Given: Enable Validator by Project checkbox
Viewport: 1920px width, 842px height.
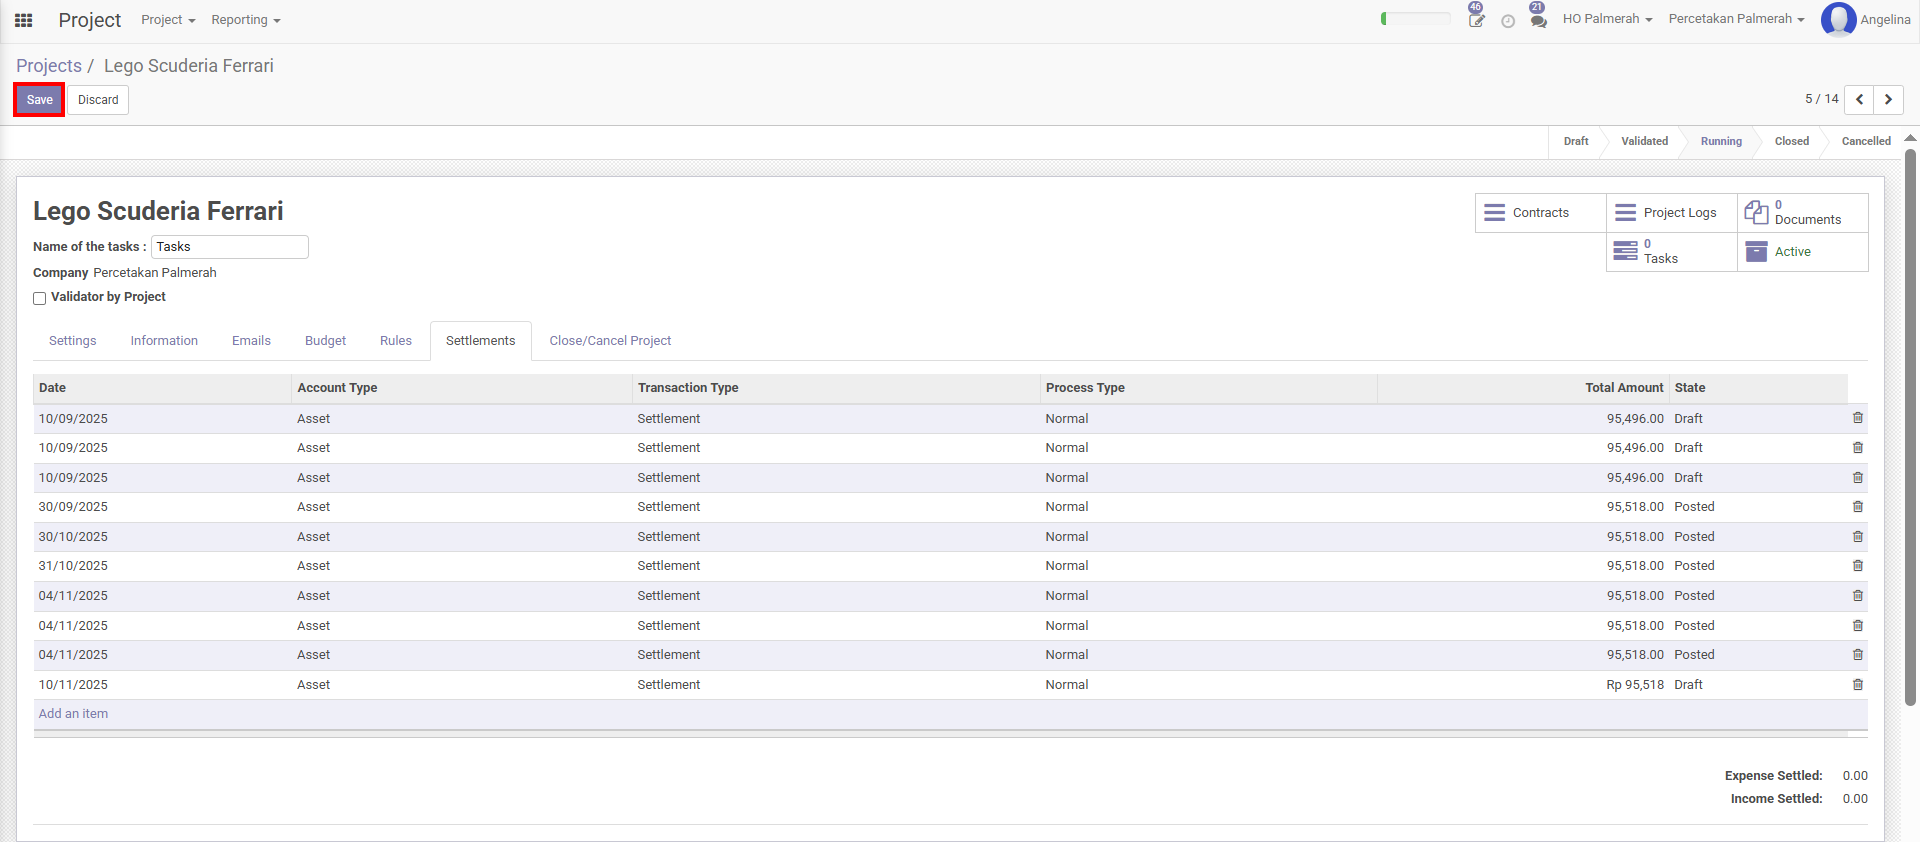Looking at the screenshot, I should tap(40, 298).
